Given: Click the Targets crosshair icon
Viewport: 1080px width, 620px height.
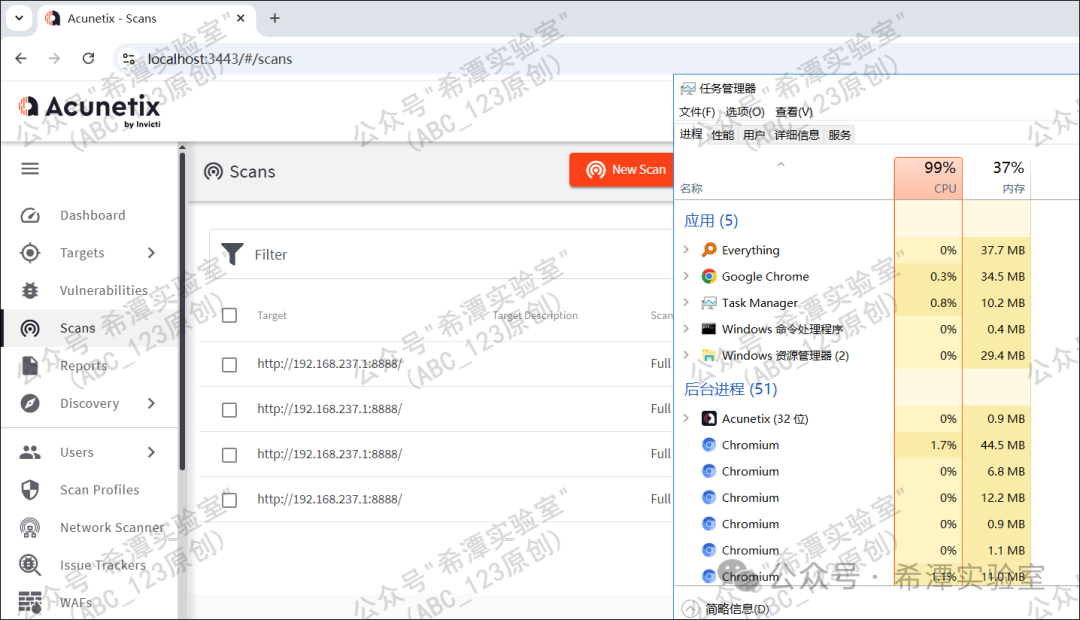Looking at the screenshot, I should click(x=30, y=253).
